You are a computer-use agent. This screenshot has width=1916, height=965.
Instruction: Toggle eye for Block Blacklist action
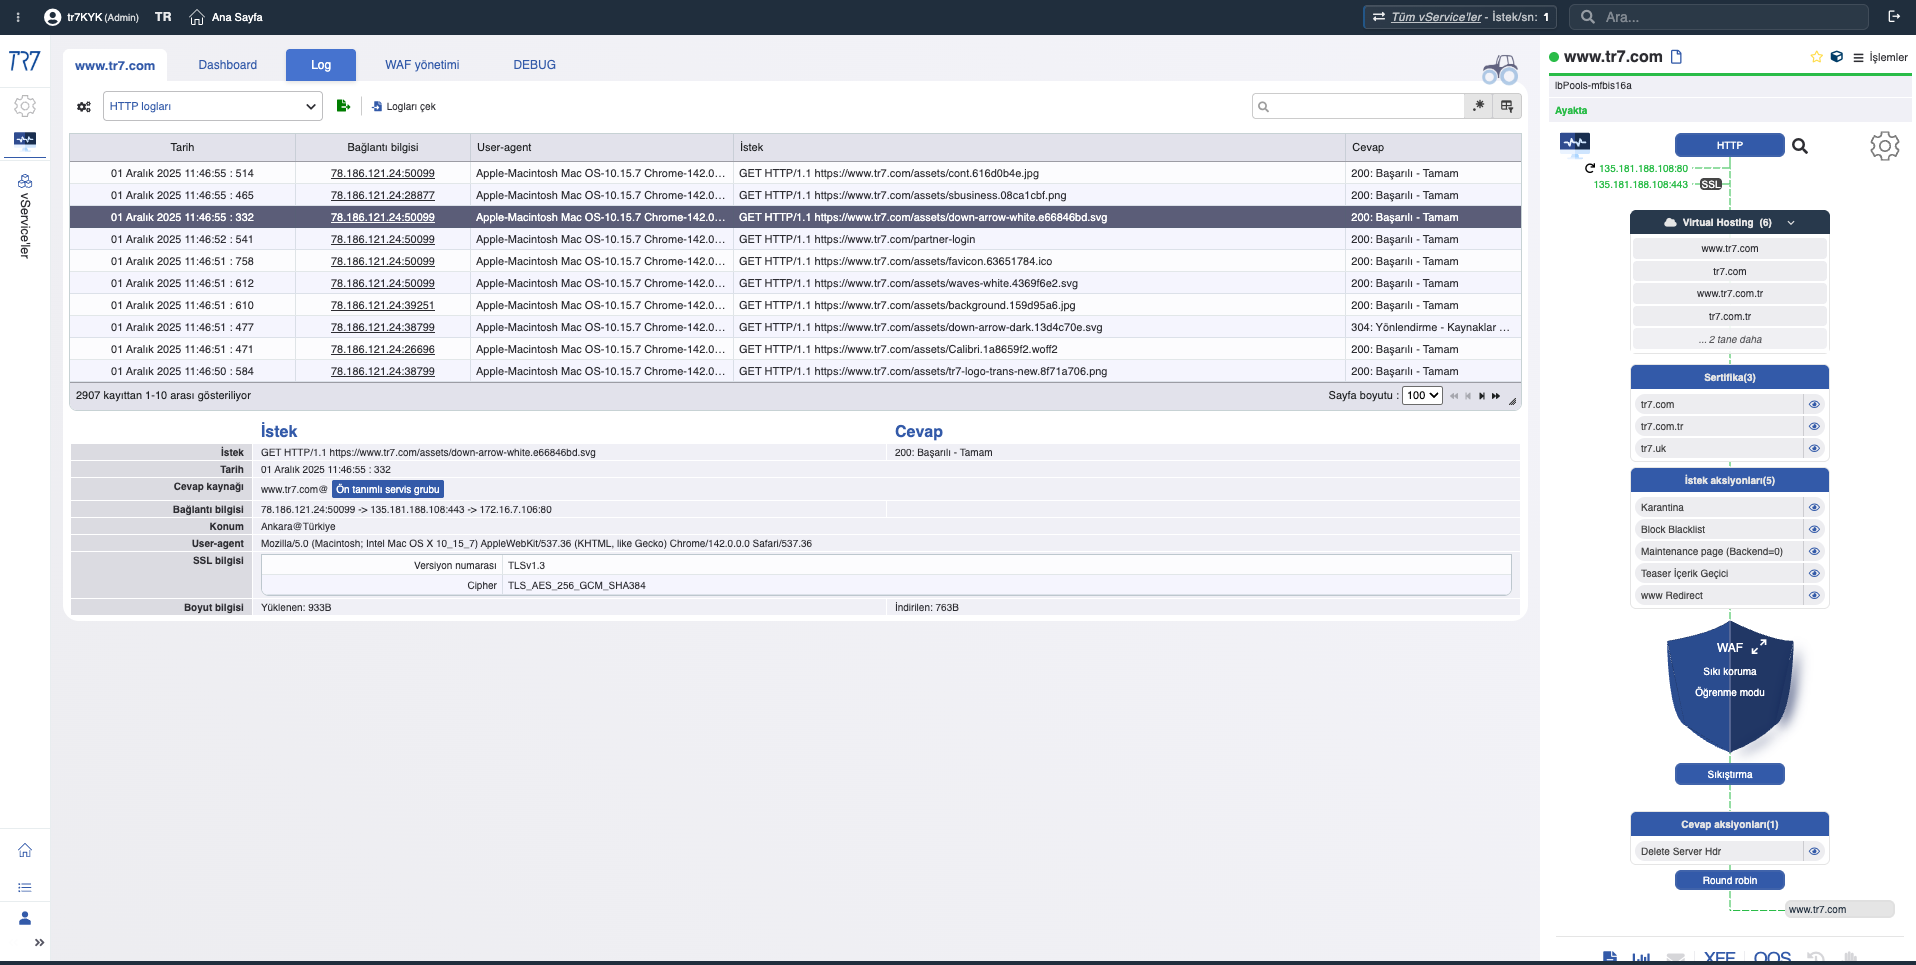(x=1814, y=530)
